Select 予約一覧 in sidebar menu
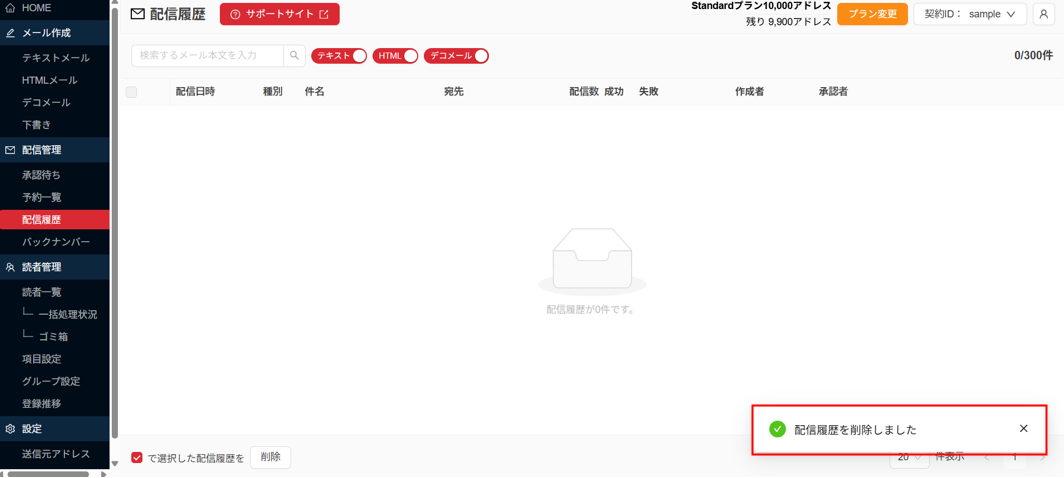This screenshot has width=1064, height=478. (42, 197)
